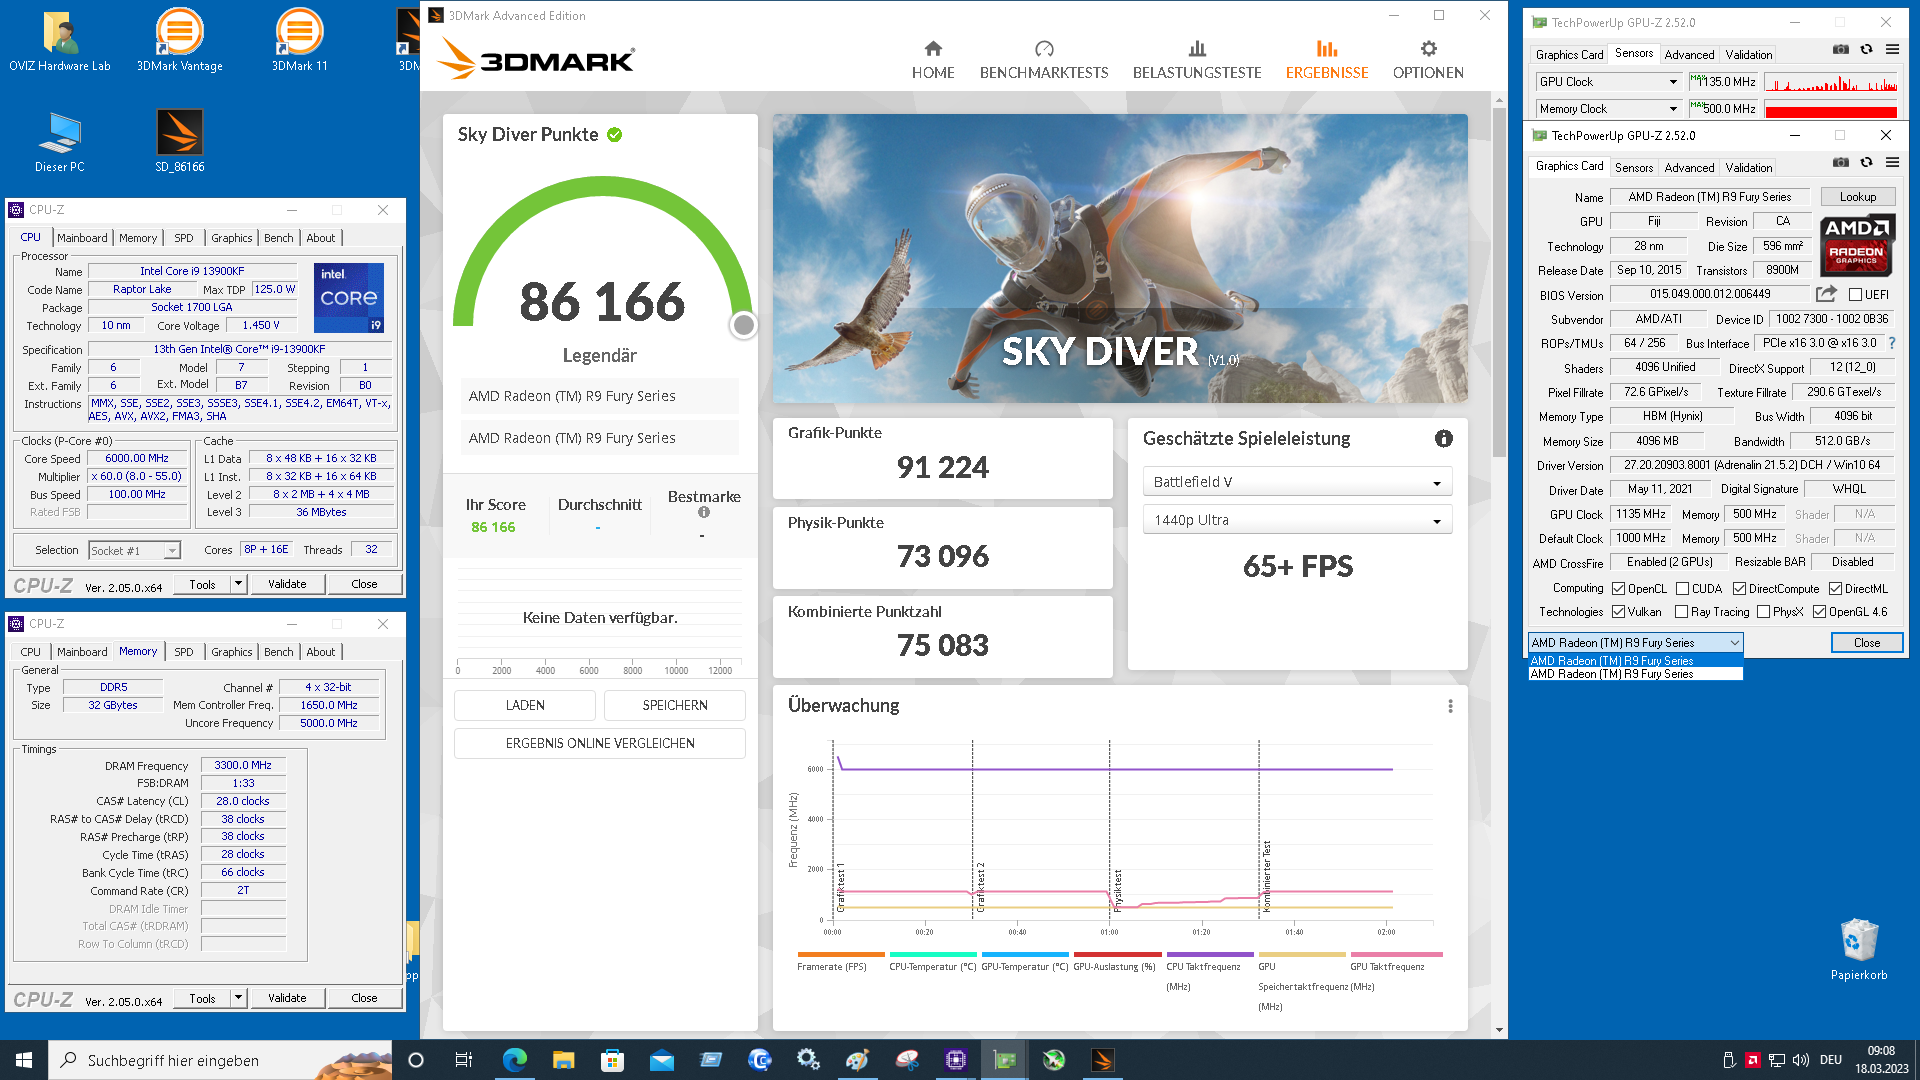Click the GPU-Z screenshot camera icon
The height and width of the screenshot is (1080, 1920).
click(1840, 162)
